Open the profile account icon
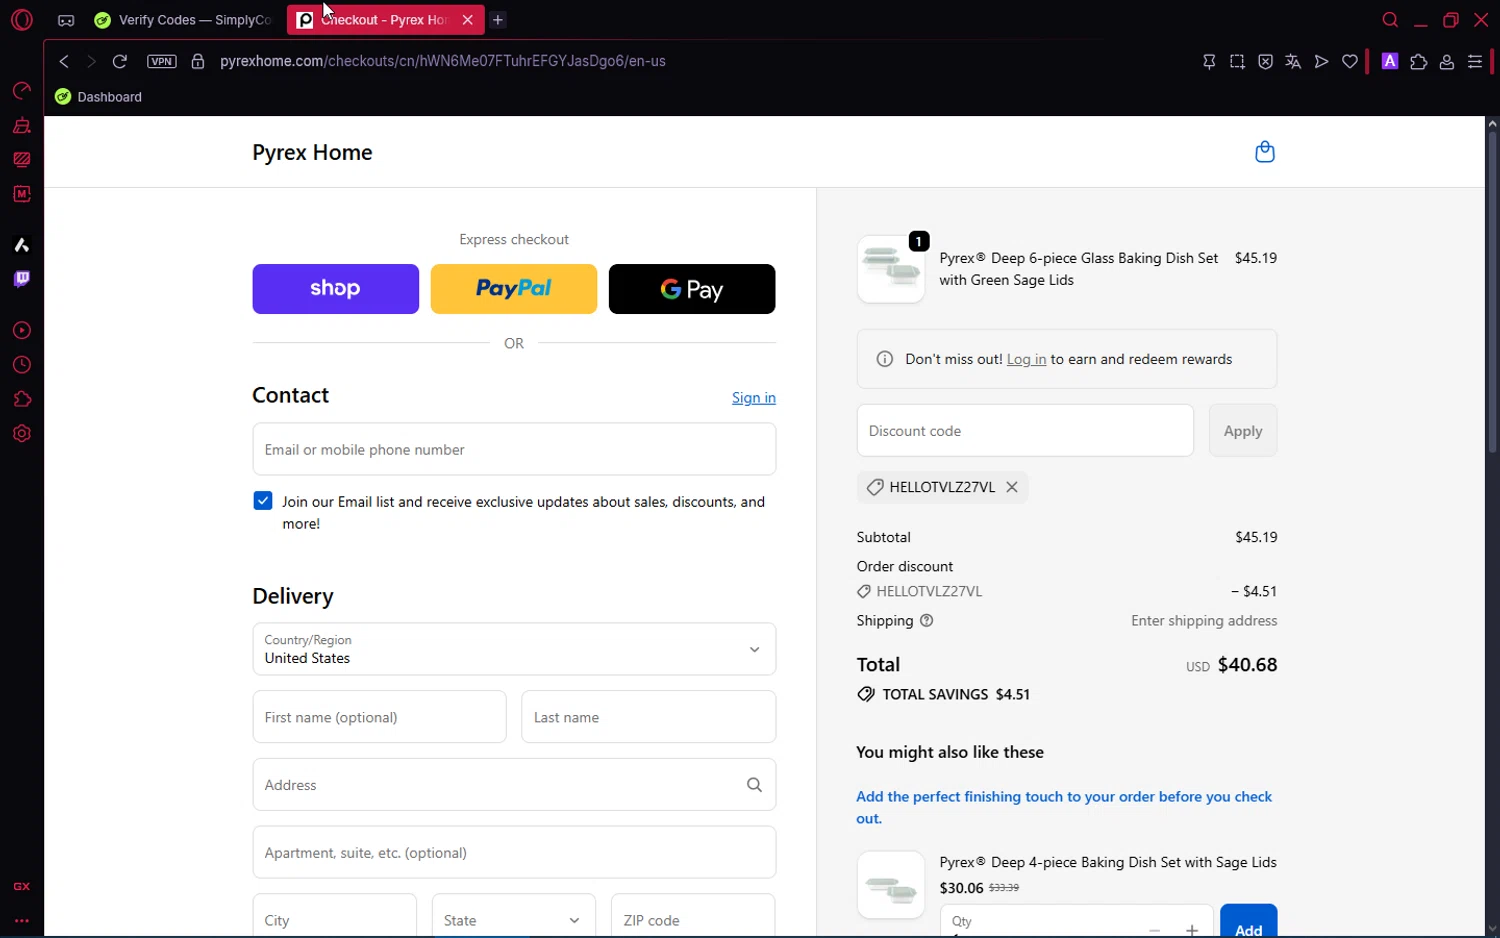 tap(1446, 62)
